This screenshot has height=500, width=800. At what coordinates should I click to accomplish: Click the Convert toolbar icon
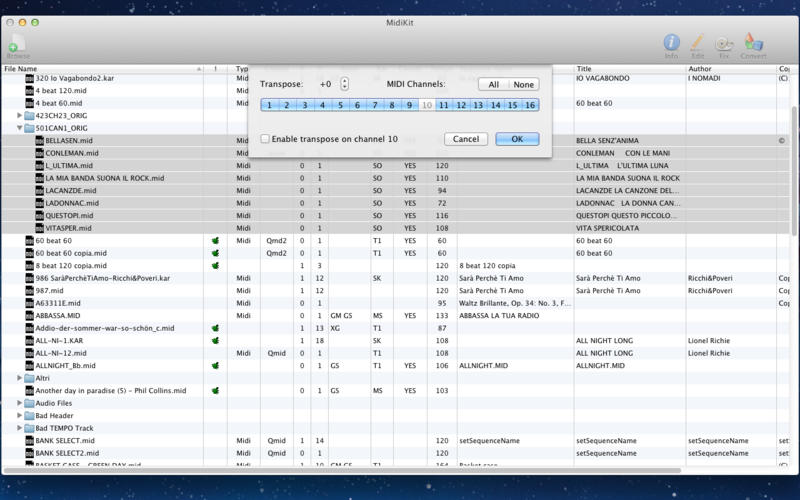(753, 42)
